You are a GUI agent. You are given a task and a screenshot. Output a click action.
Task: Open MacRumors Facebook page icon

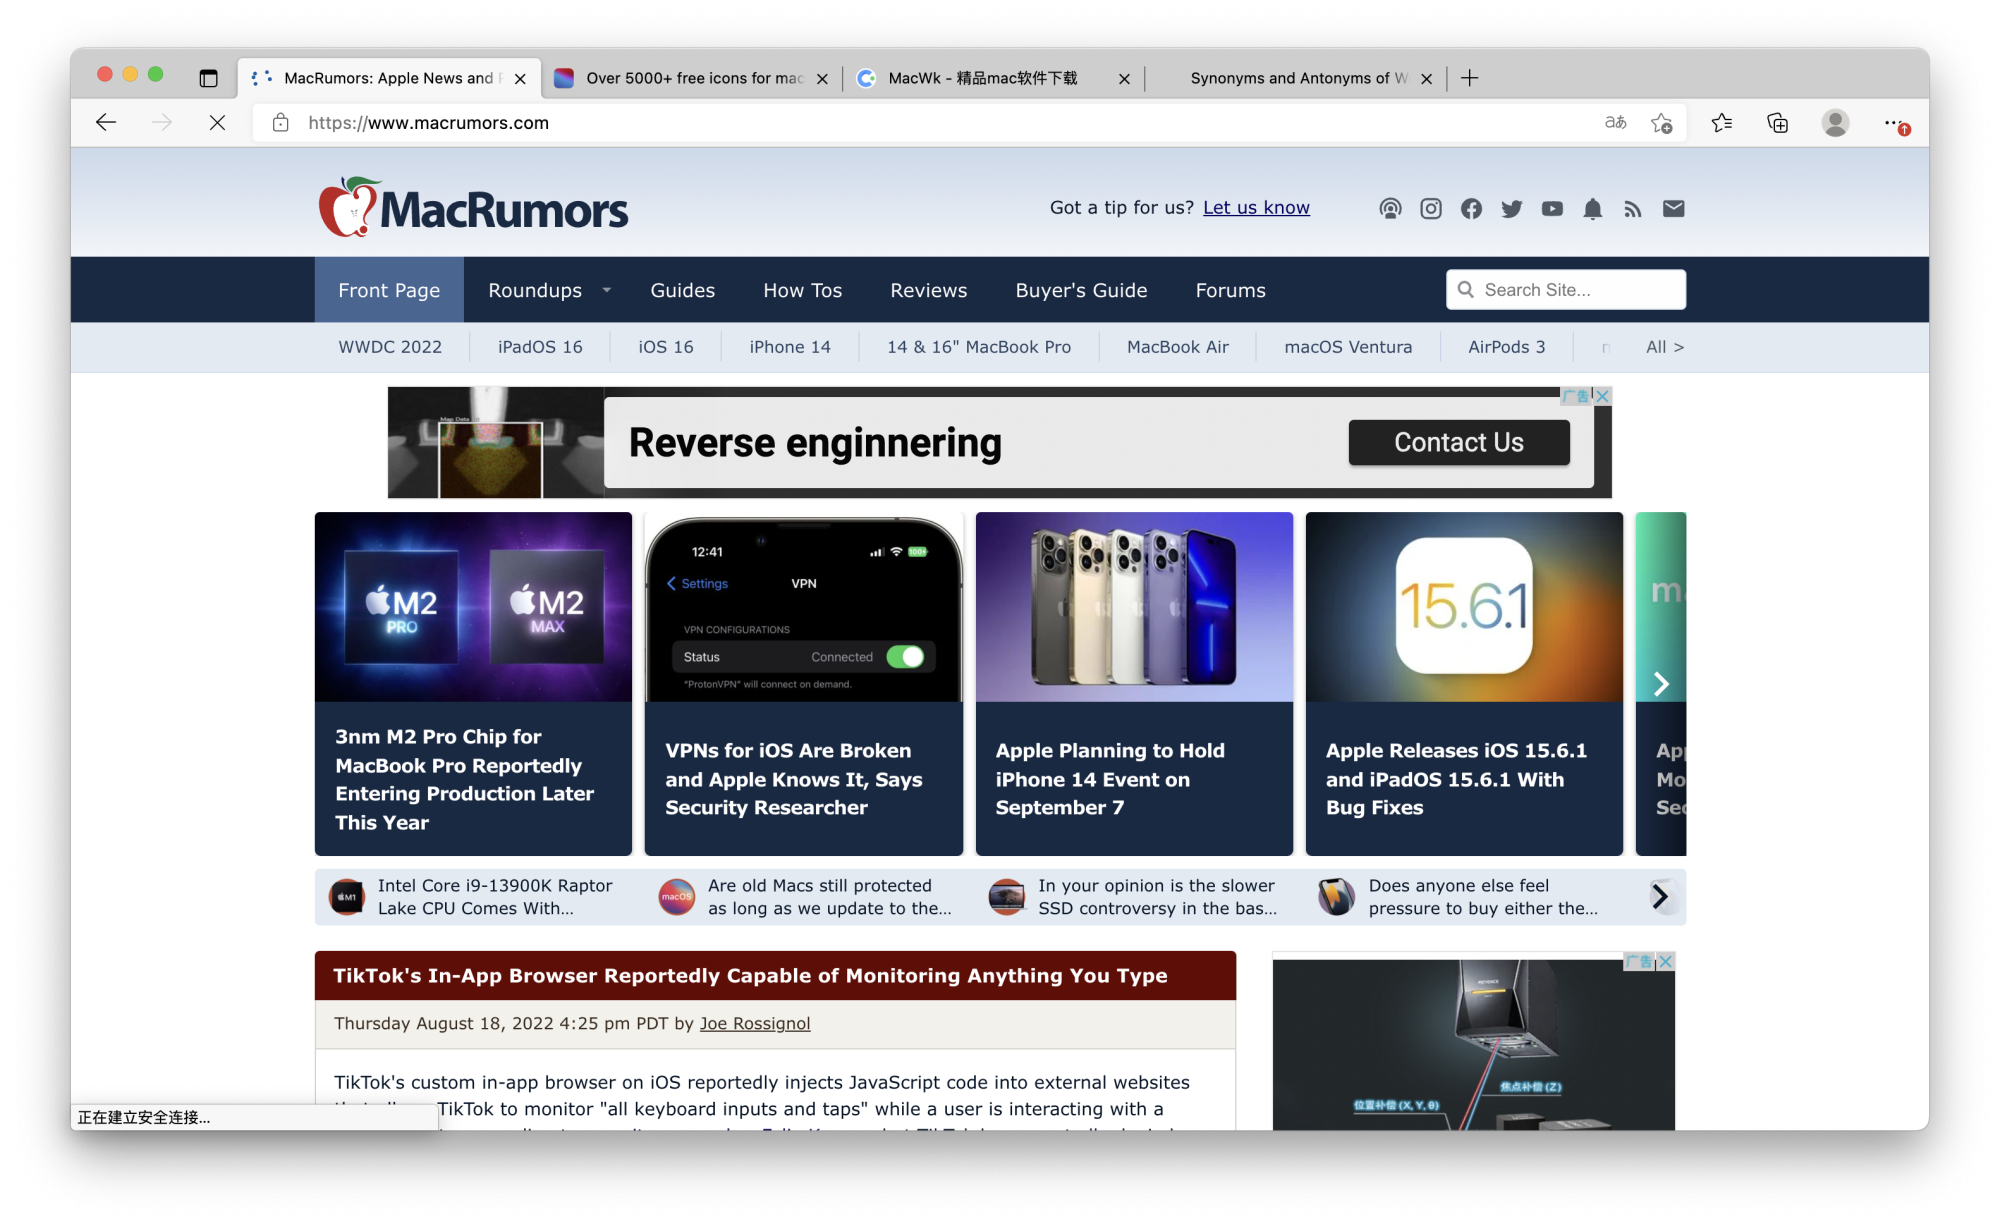1471,208
